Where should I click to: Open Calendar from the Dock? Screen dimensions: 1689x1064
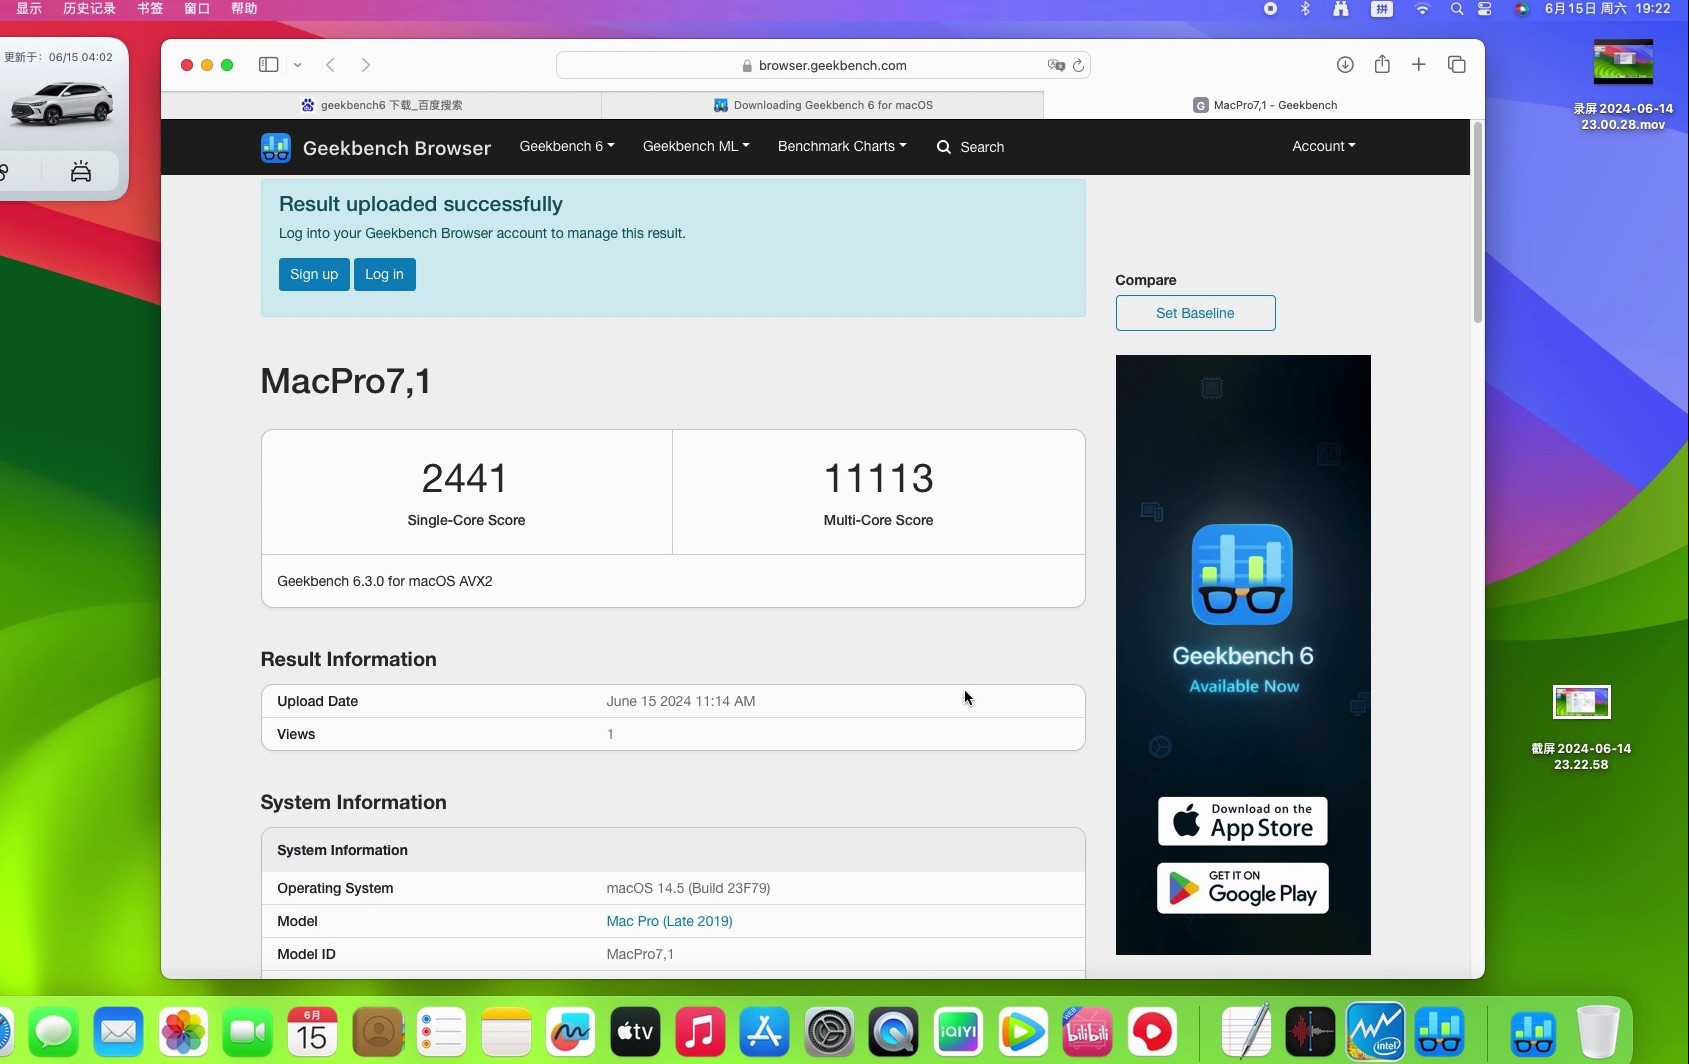point(313,1032)
